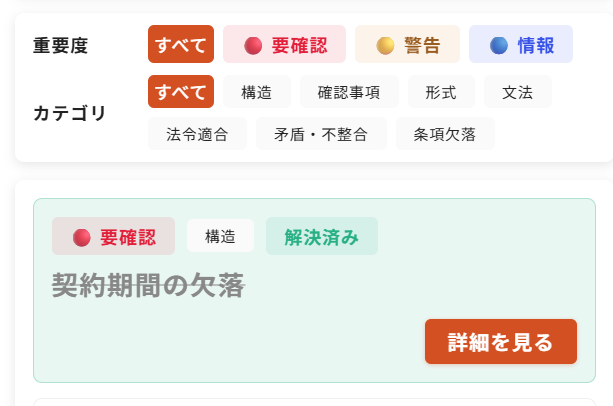Click the 重要度 row label
613x406 pixels.
(x=61, y=46)
